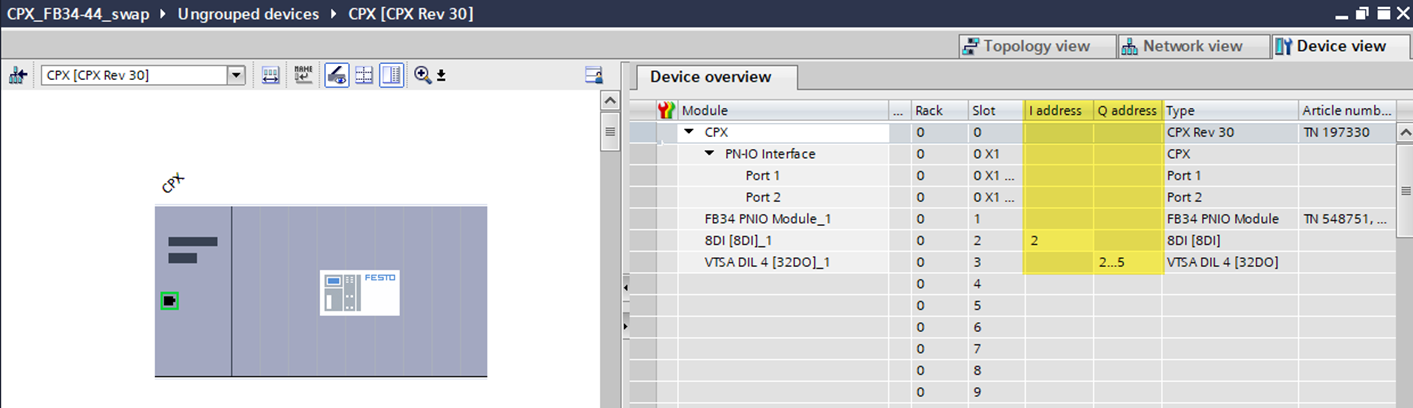Click CPX_FB34-44_swap in the breadcrumb
The width and height of the screenshot is (1413, 408).
(x=77, y=14)
